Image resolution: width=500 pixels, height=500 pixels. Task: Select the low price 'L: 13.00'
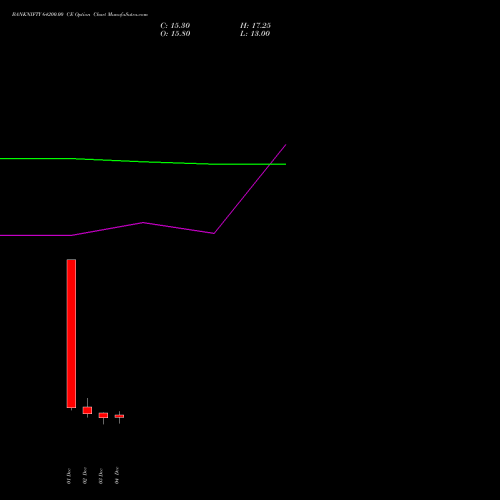click(x=255, y=34)
